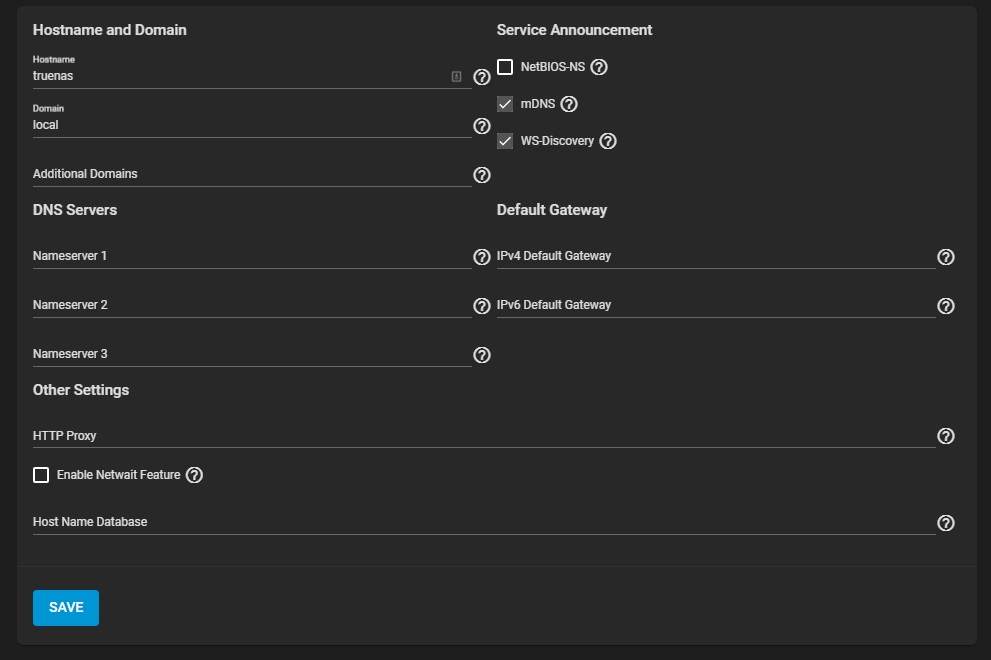Viewport: 991px width, 660px height.
Task: Click the IPv6 Default Gateway field
Action: (x=715, y=305)
